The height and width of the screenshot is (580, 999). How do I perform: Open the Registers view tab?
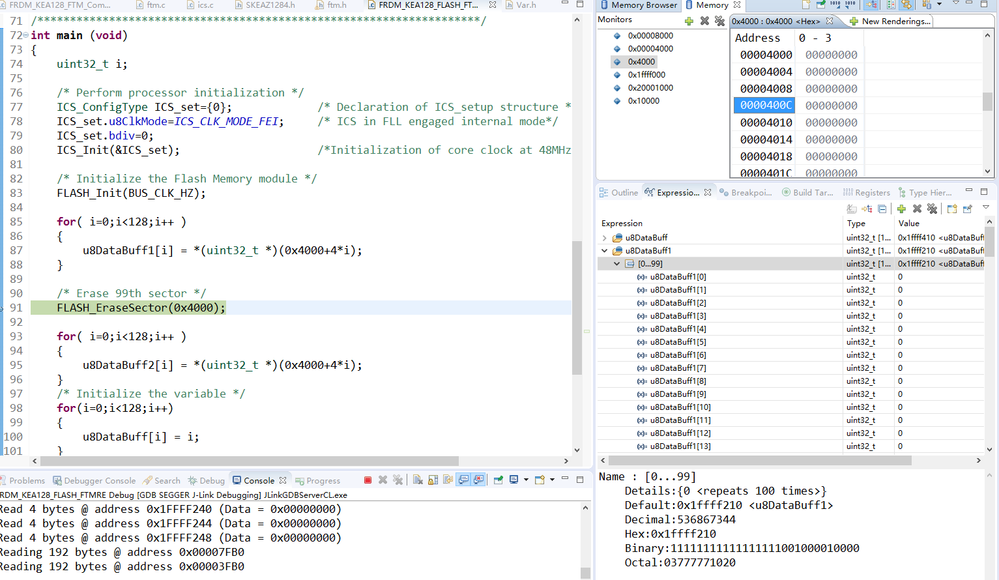[866, 192]
